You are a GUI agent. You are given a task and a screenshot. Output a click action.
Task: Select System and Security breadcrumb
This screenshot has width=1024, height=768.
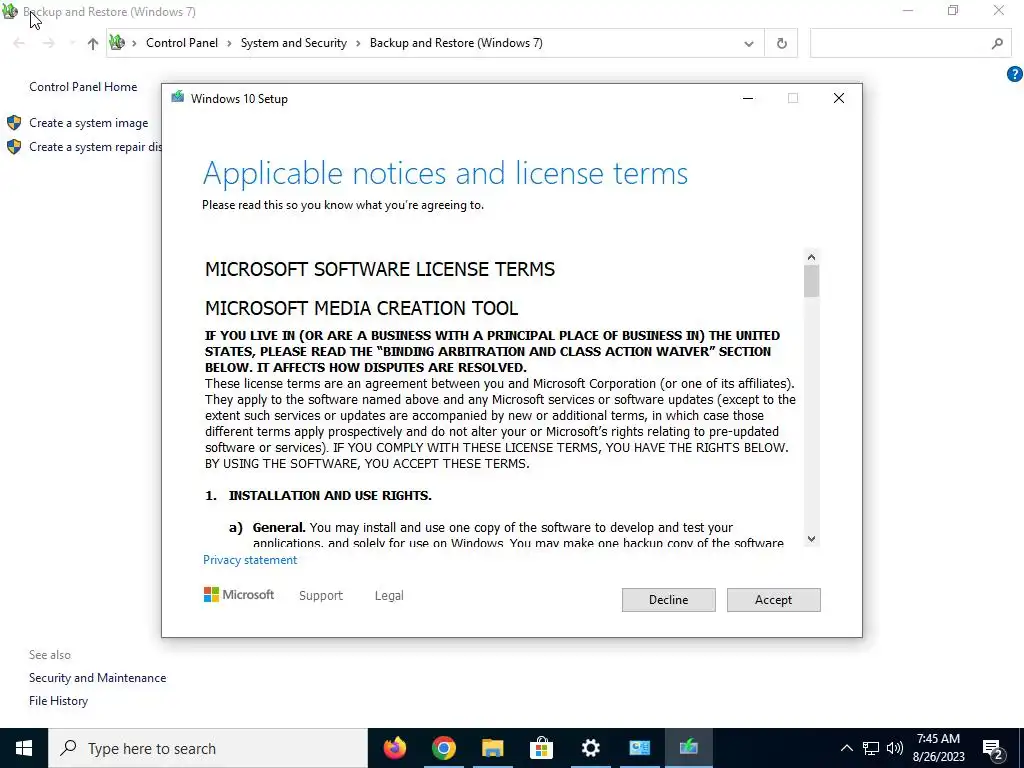(x=293, y=43)
